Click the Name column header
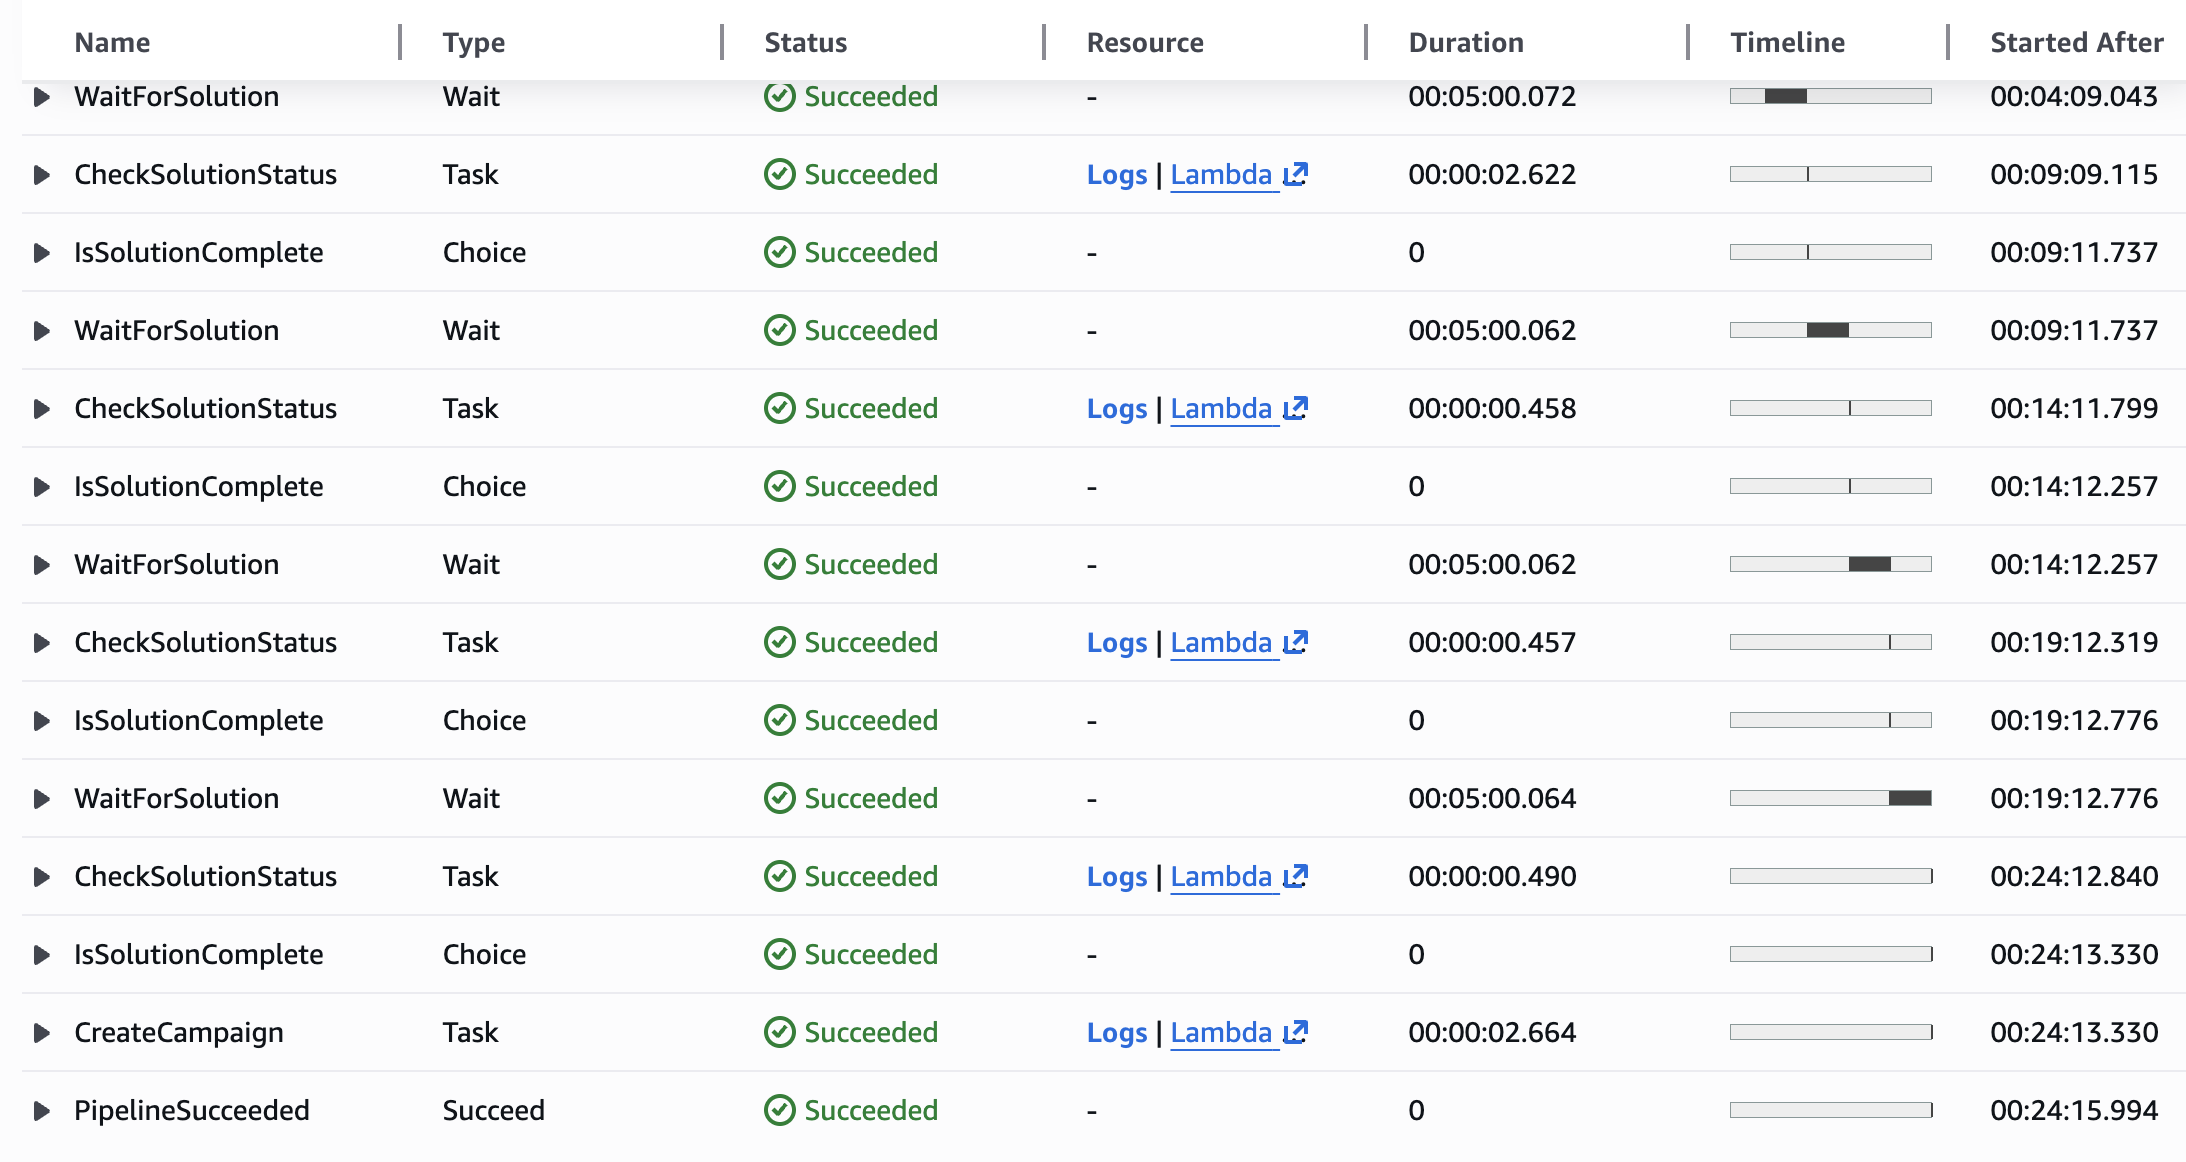 pos(112,42)
